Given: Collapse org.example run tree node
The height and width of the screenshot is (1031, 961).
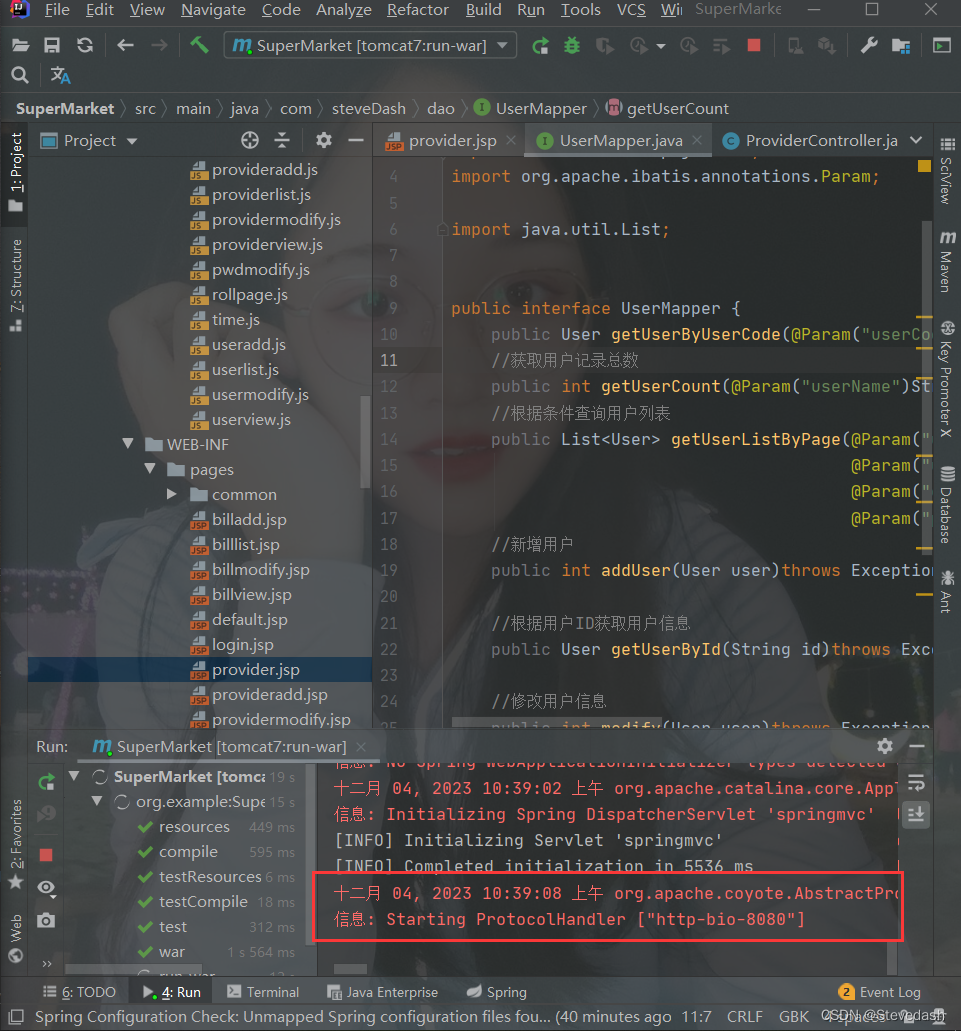Looking at the screenshot, I should tap(97, 801).
